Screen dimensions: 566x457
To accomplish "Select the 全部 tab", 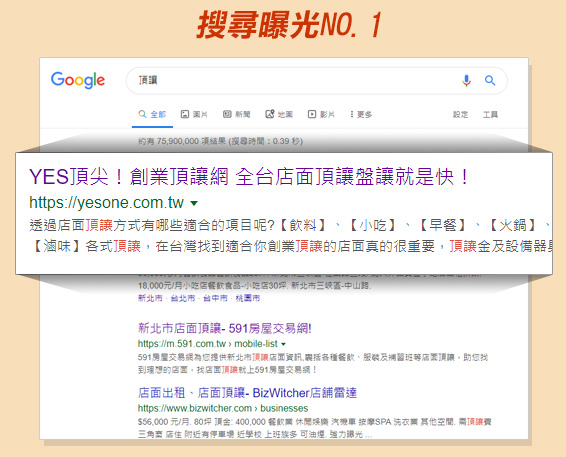I will coord(152,114).
